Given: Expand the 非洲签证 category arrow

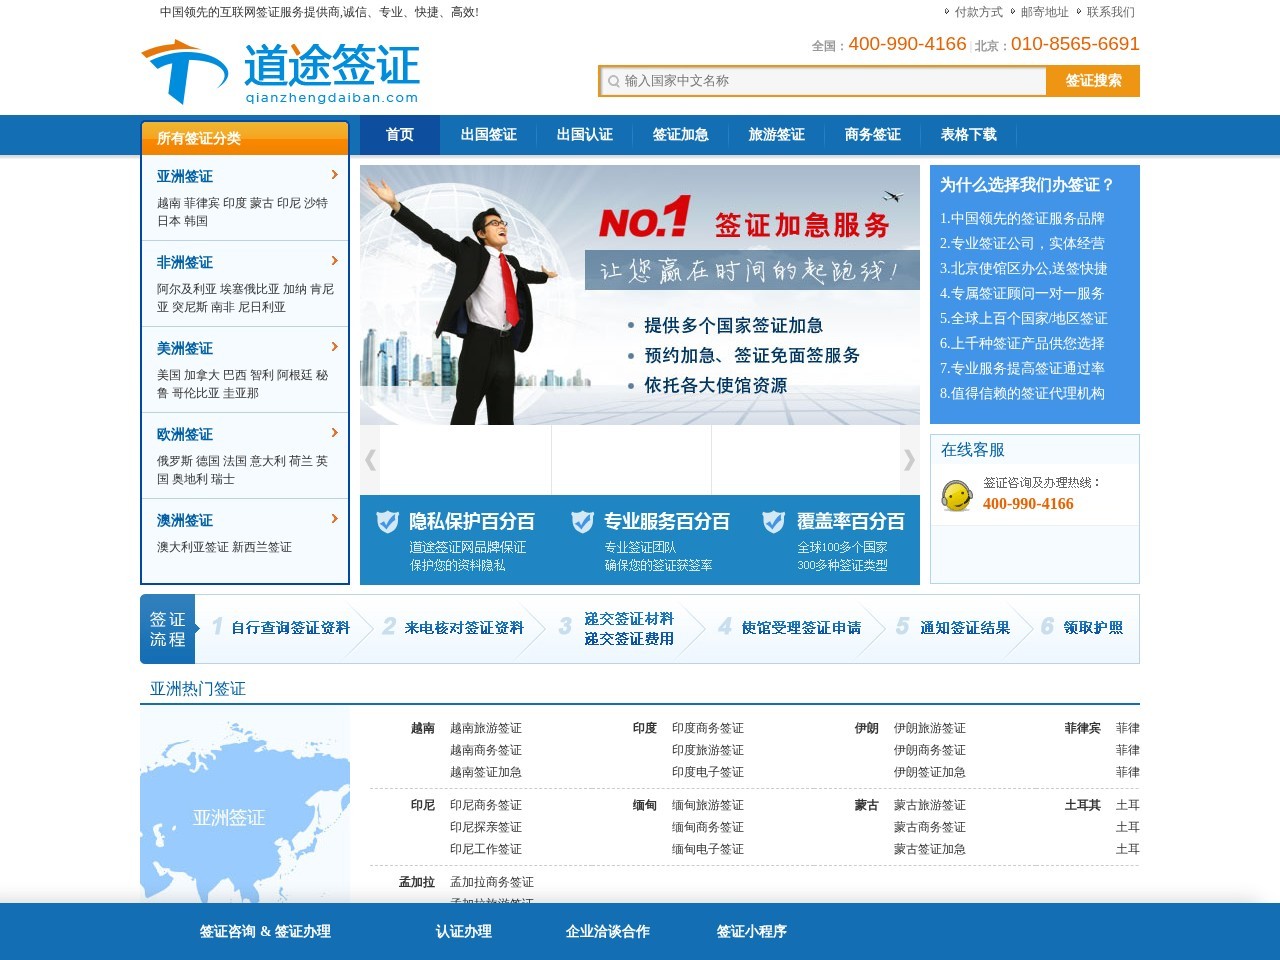Looking at the screenshot, I should pyautogui.click(x=335, y=261).
